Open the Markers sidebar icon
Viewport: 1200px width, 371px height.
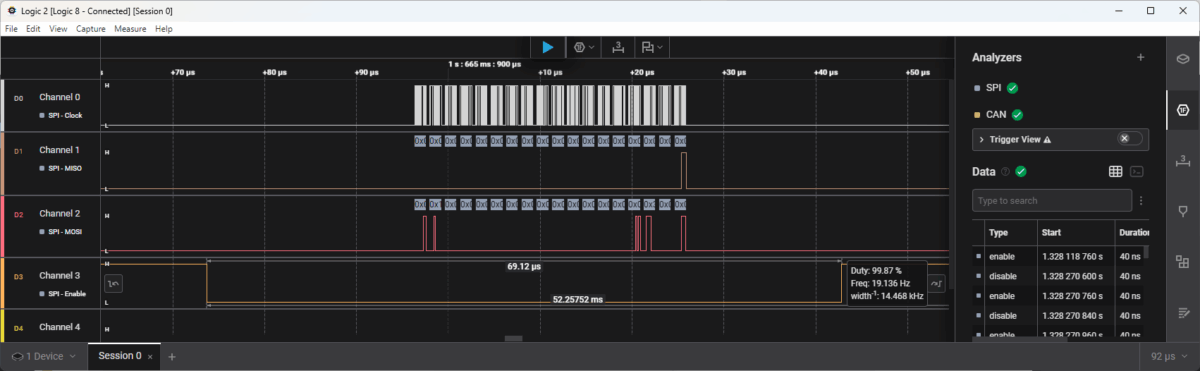(1183, 211)
